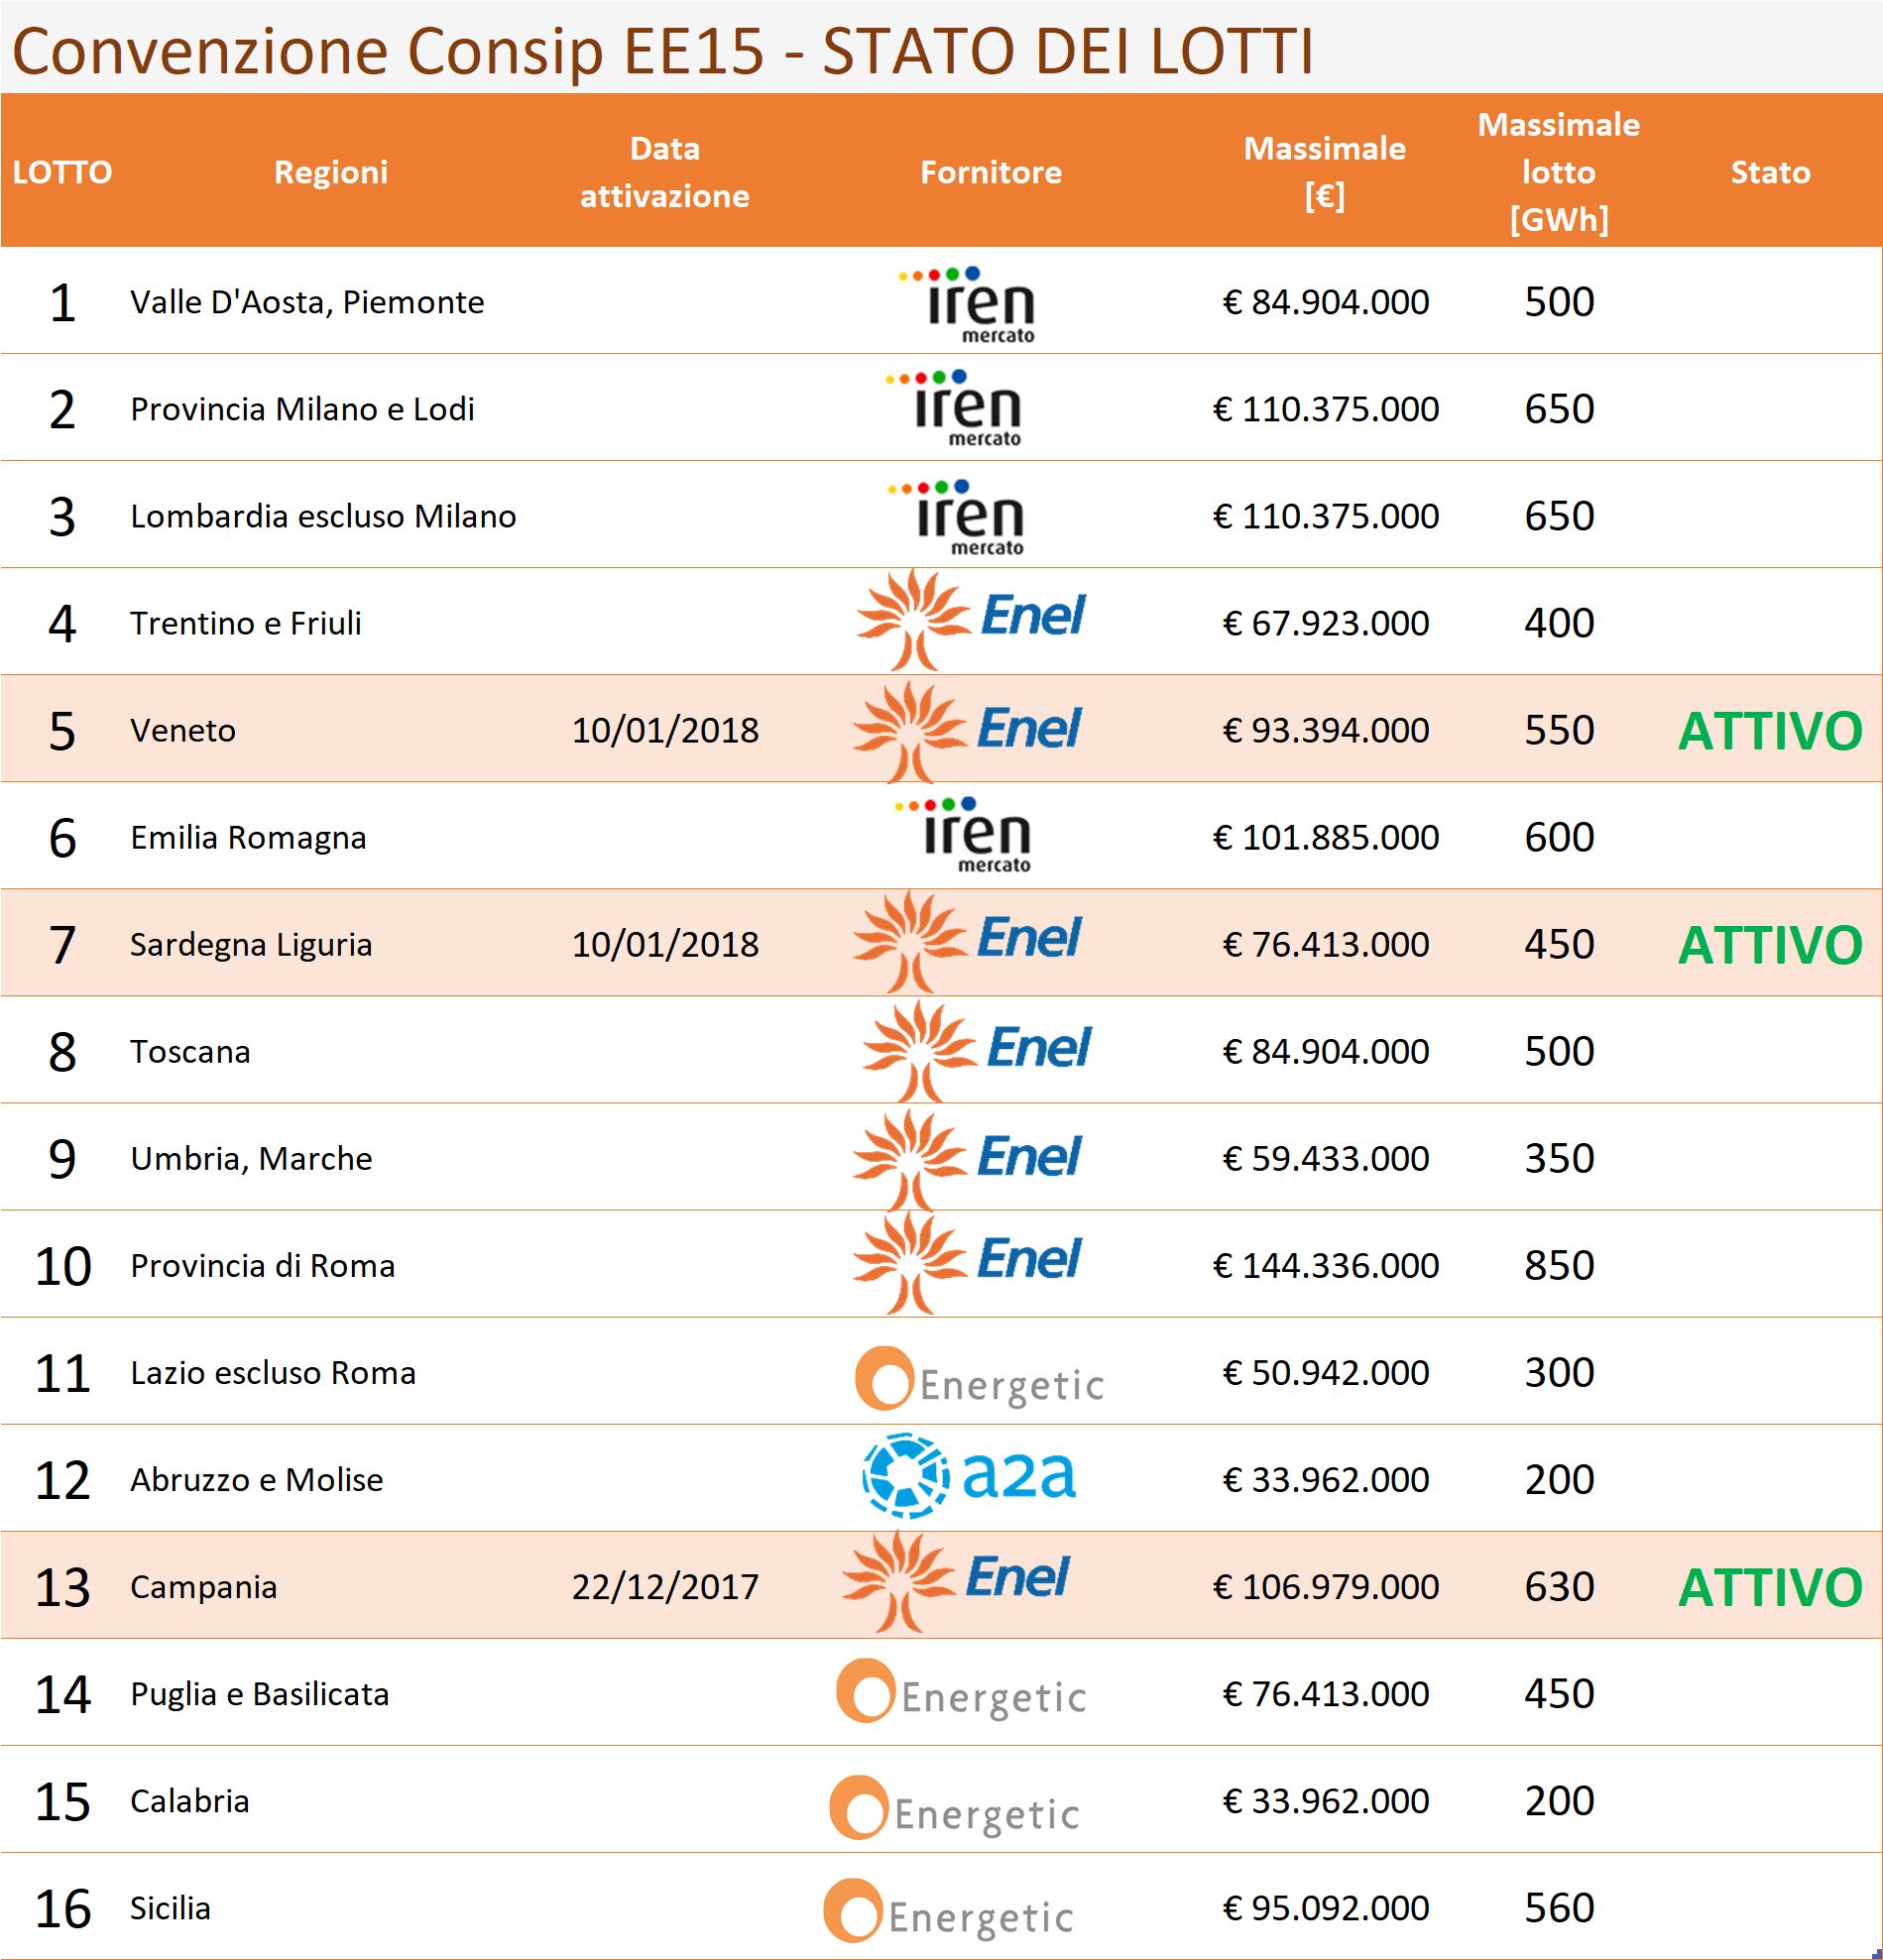Click the Iren logo for Emilia Romagna

[x=965, y=835]
